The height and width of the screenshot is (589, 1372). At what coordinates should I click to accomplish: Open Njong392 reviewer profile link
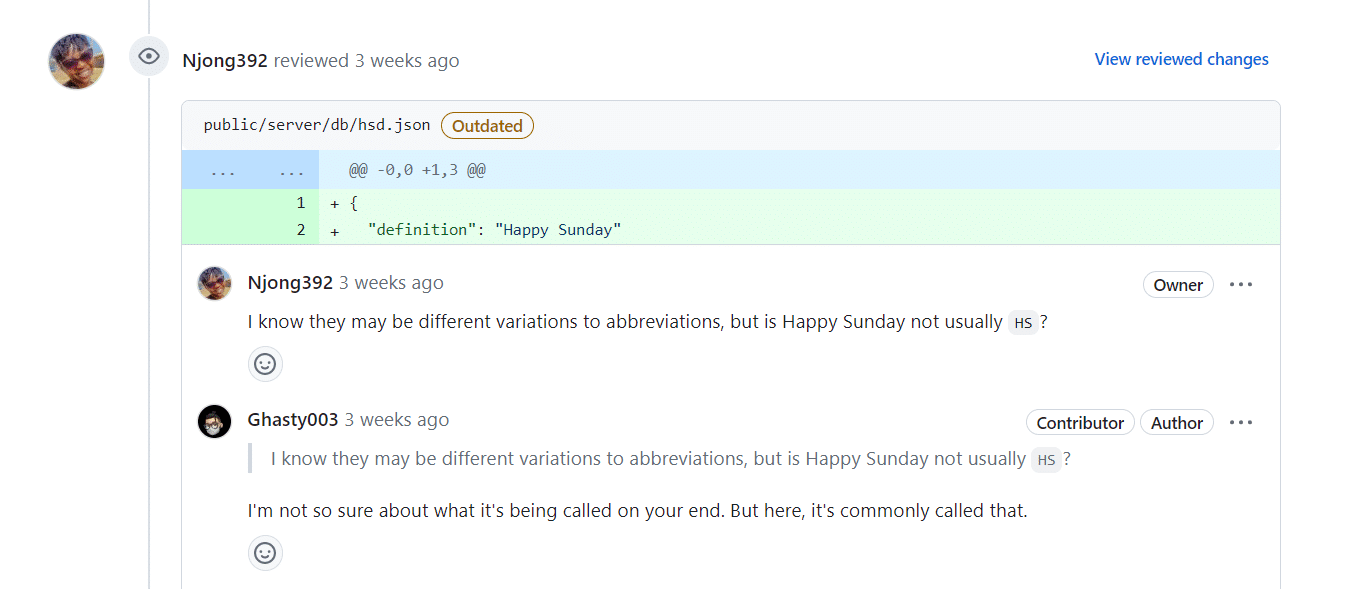pos(225,60)
